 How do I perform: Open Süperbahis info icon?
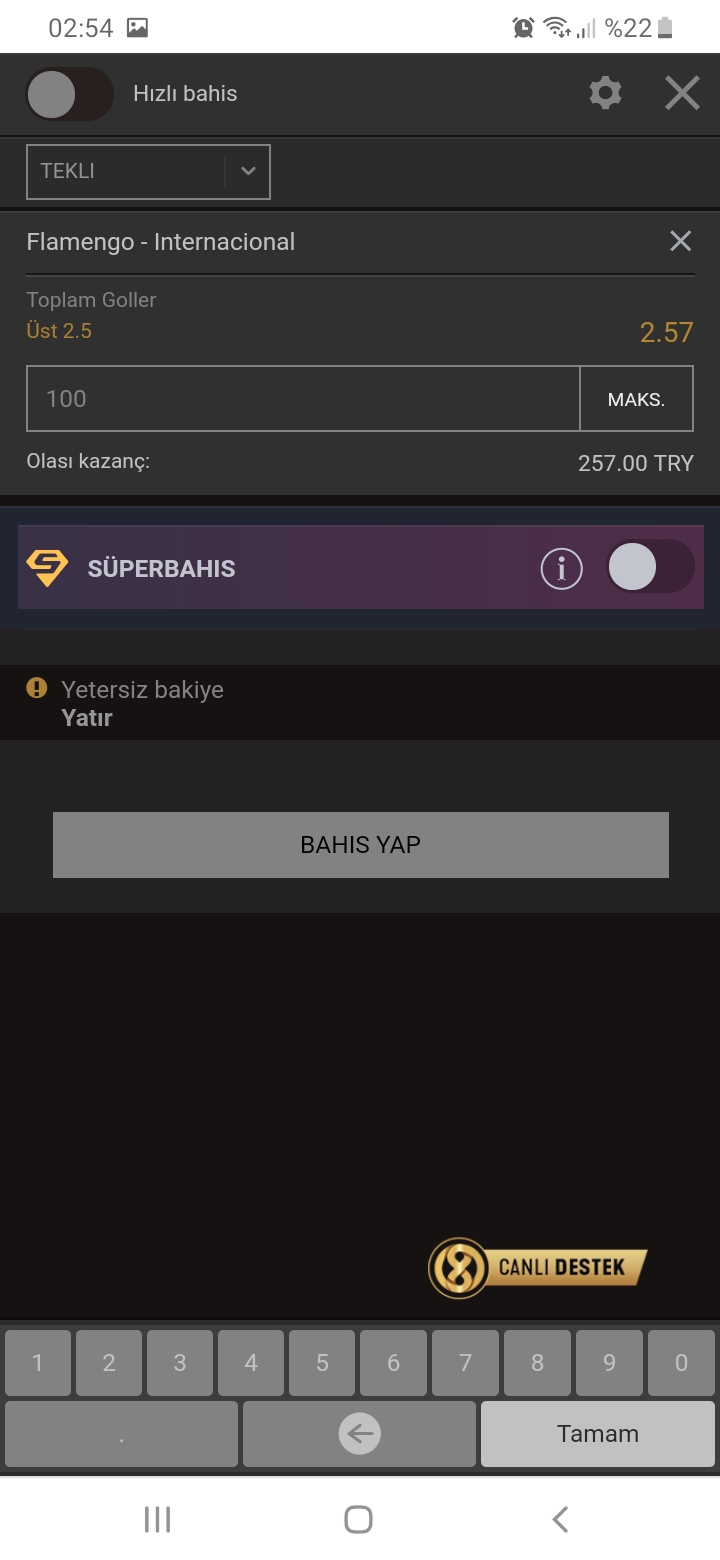[561, 568]
